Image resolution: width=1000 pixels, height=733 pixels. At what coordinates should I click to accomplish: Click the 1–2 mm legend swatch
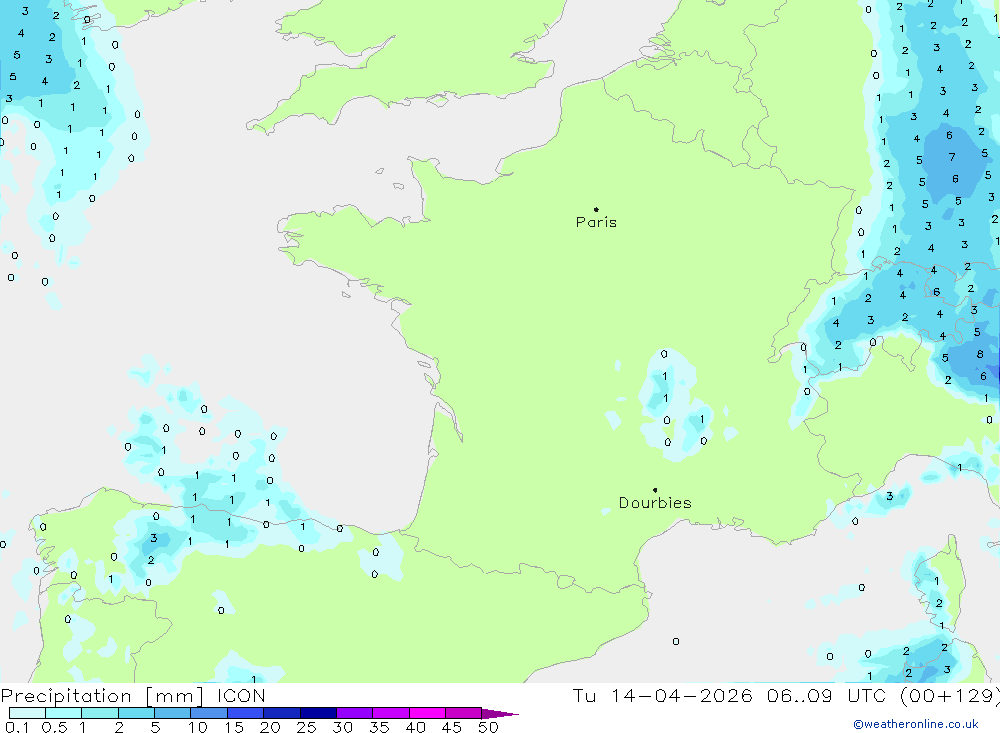(x=99, y=713)
